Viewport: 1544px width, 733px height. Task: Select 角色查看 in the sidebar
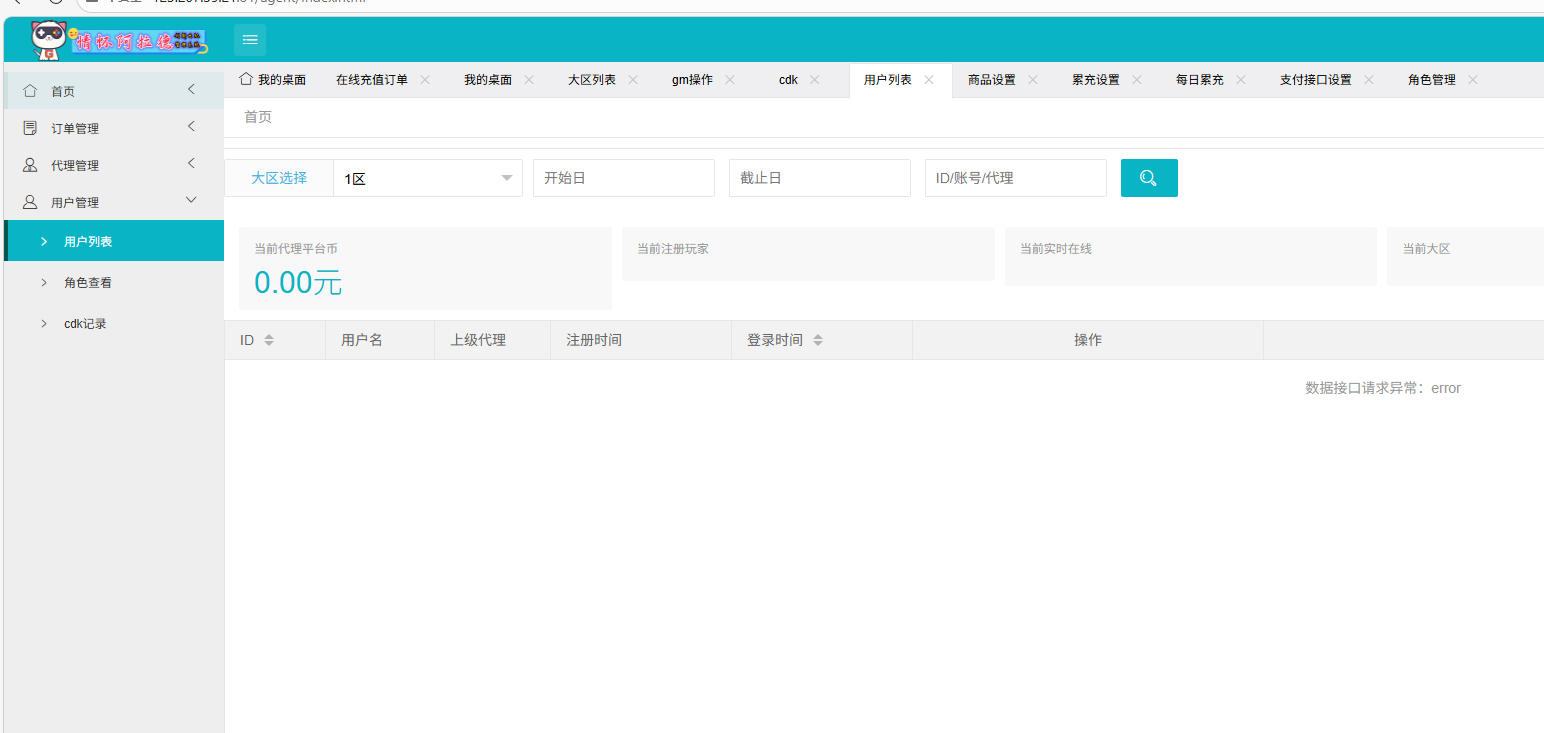pos(90,282)
